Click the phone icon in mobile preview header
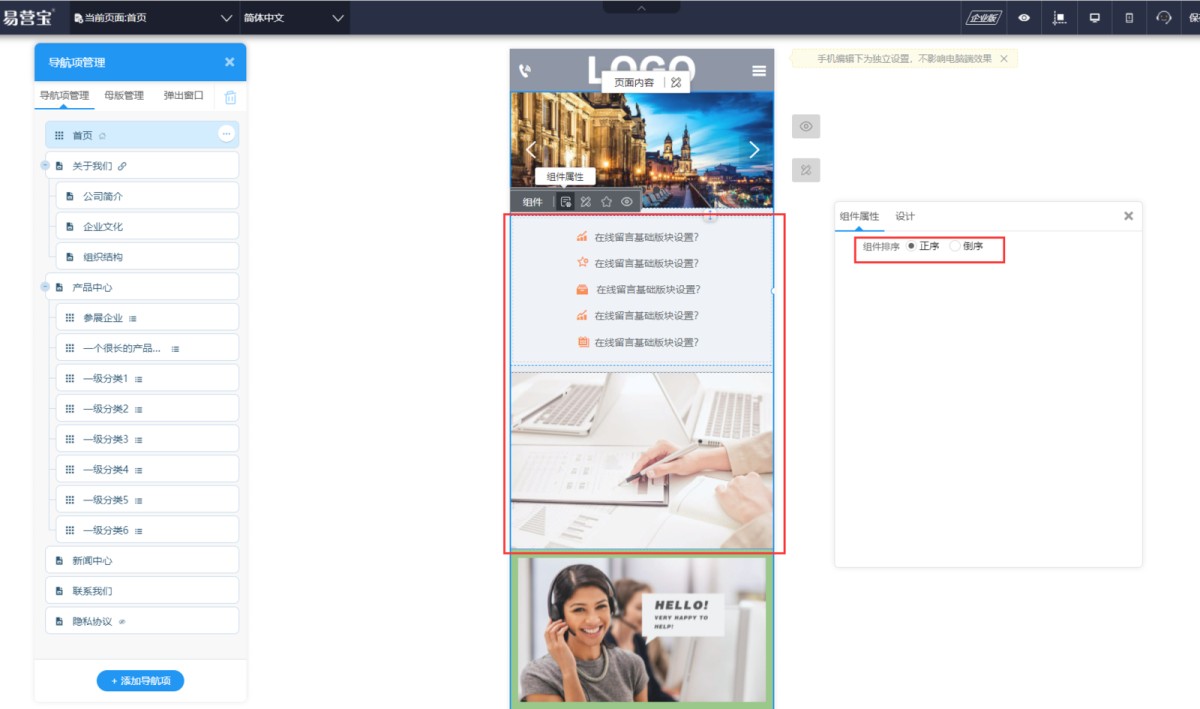The width and height of the screenshot is (1200, 709). [525, 71]
